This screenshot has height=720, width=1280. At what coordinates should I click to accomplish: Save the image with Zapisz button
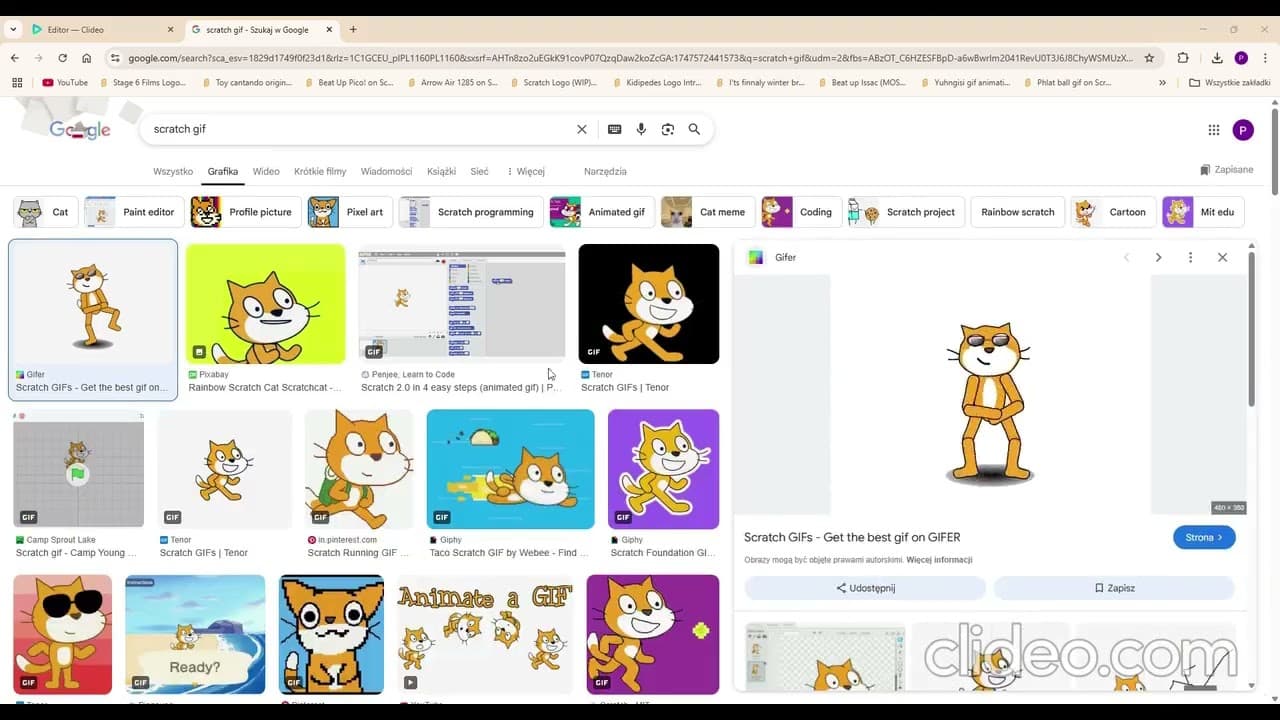[x=1114, y=588]
